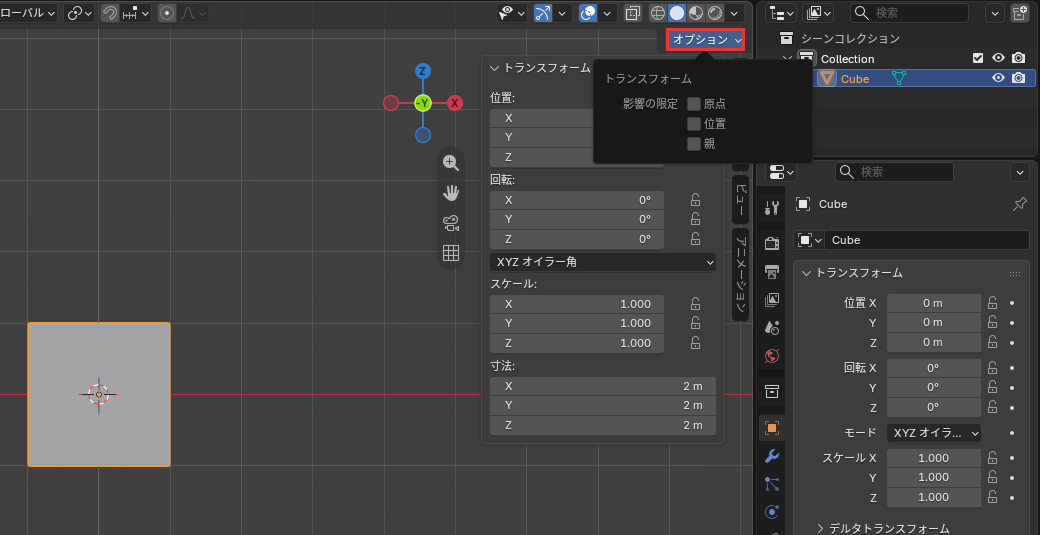Viewport: 1040px width, 535px height.
Task: Open the Modifiers wrench tab
Action: point(771,456)
